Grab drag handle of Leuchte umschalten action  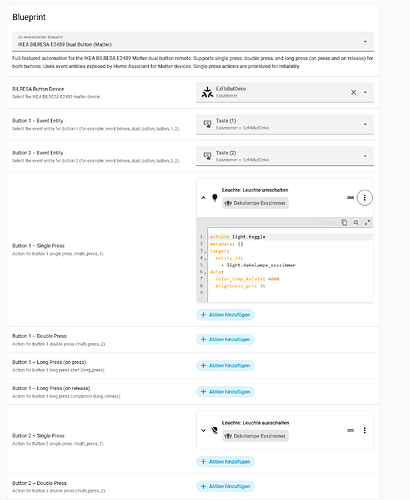(x=350, y=198)
